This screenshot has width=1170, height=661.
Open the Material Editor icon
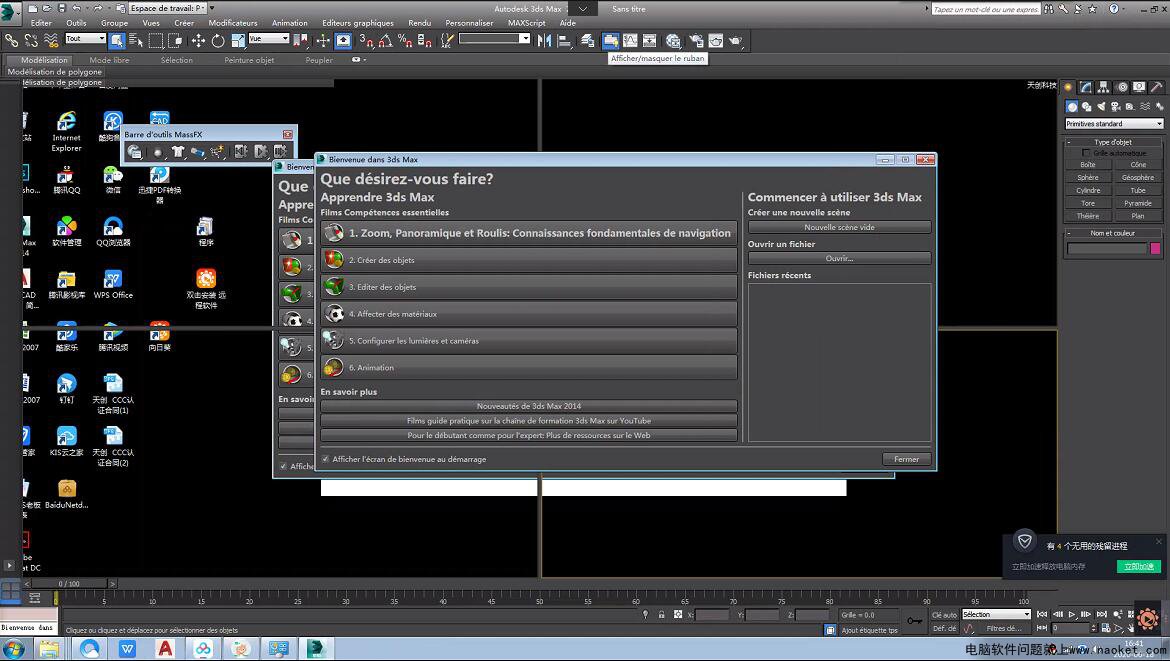click(x=673, y=40)
